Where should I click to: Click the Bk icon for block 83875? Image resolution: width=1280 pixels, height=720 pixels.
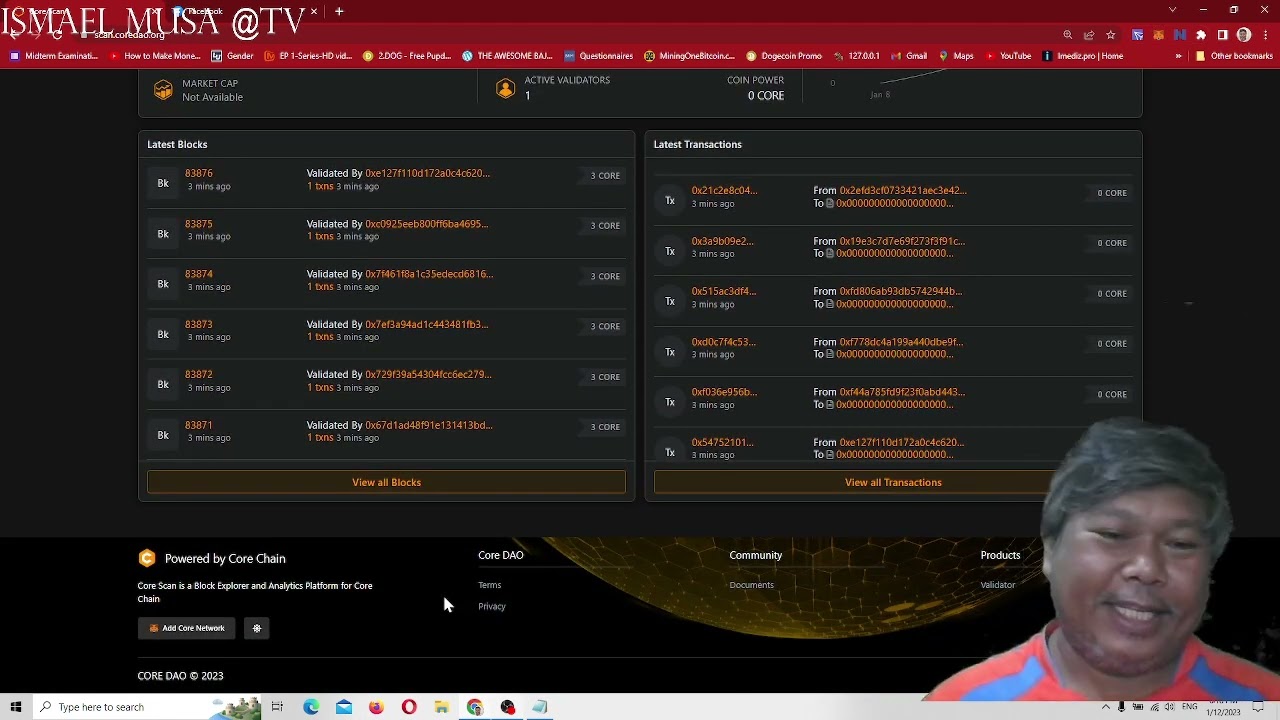coord(163,234)
